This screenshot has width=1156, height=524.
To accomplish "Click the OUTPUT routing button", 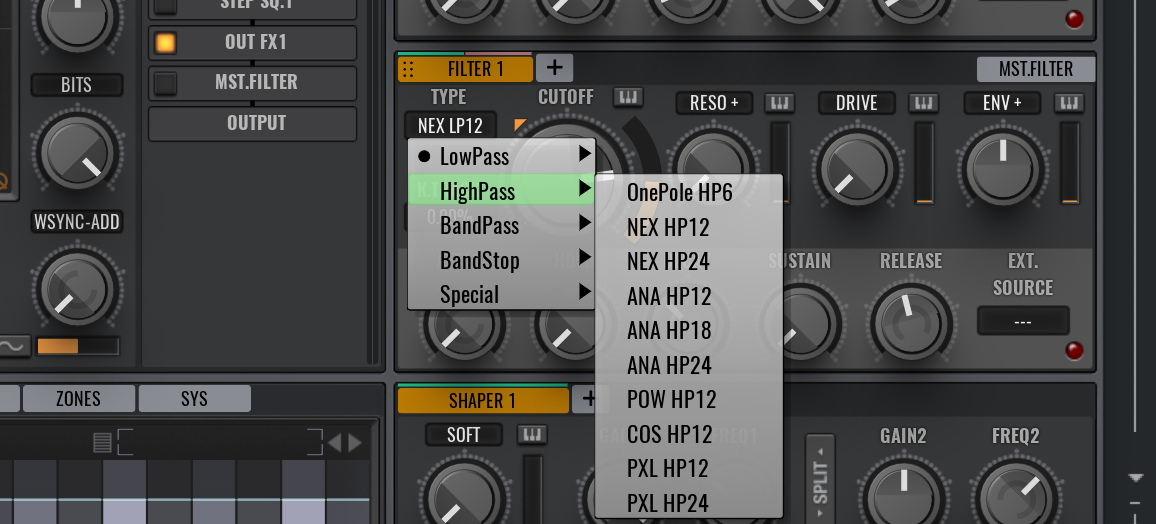I will pos(252,124).
